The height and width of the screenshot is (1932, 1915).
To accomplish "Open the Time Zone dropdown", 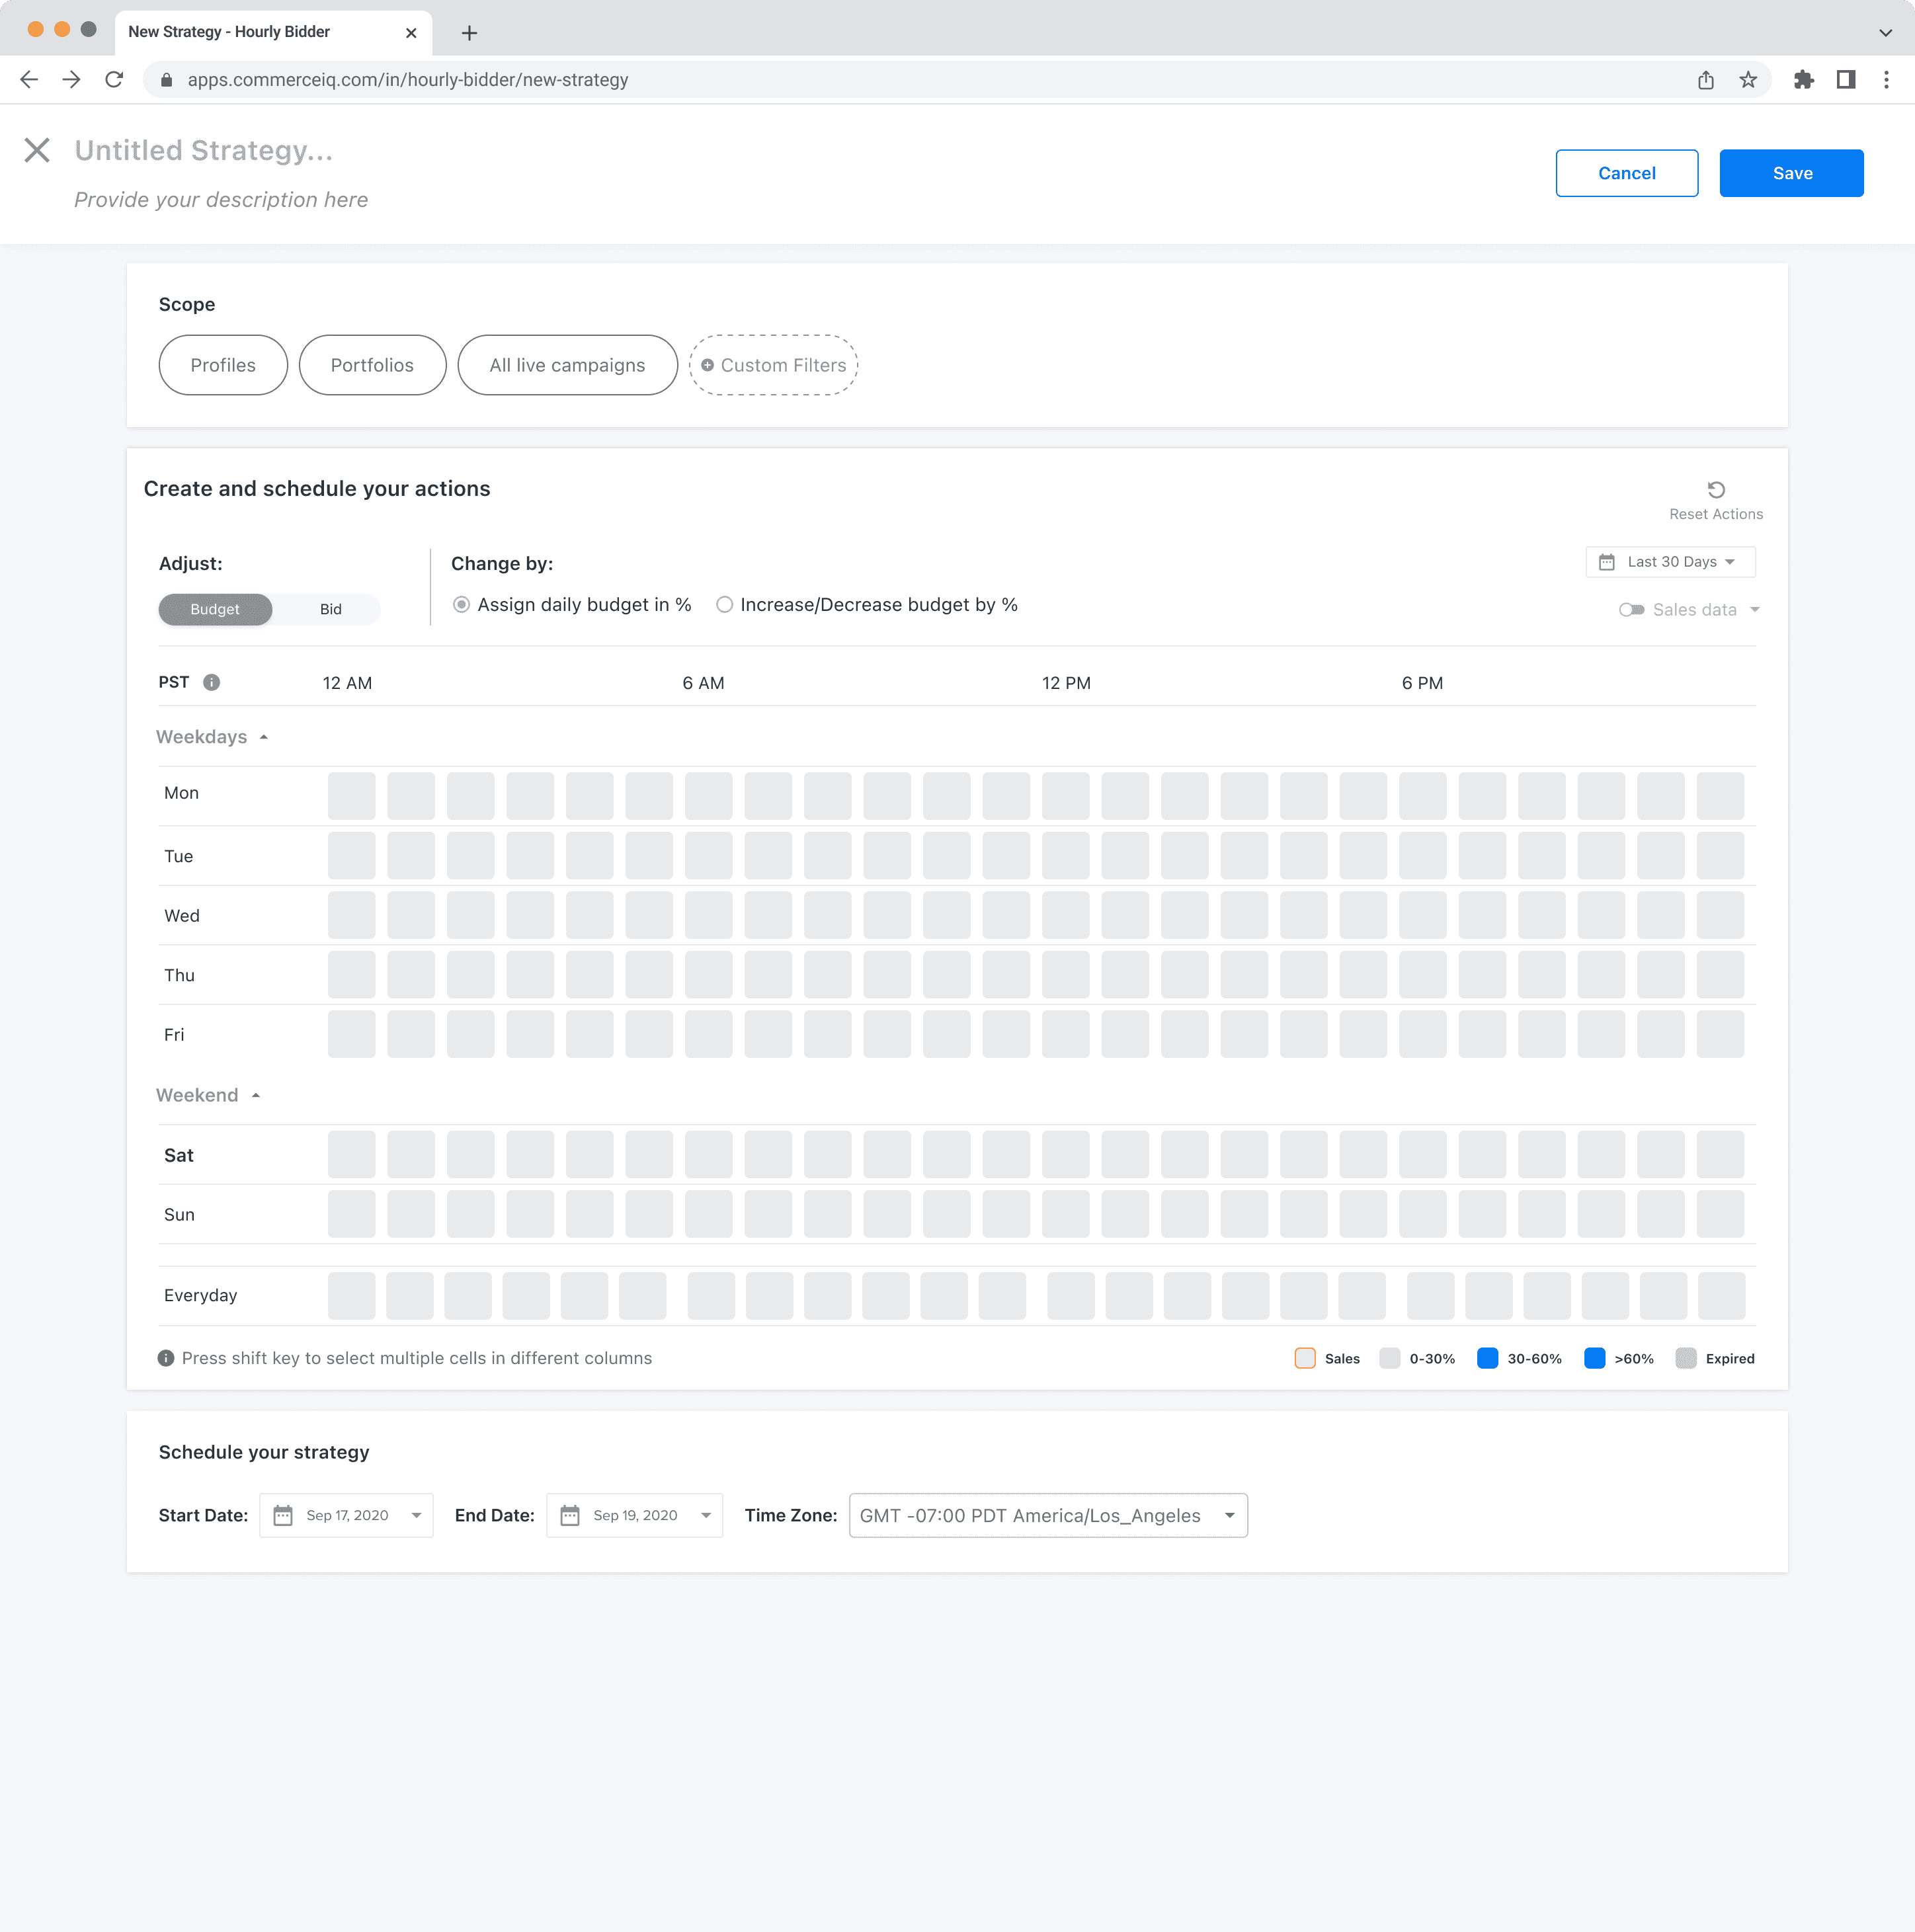I will pyautogui.click(x=1047, y=1516).
